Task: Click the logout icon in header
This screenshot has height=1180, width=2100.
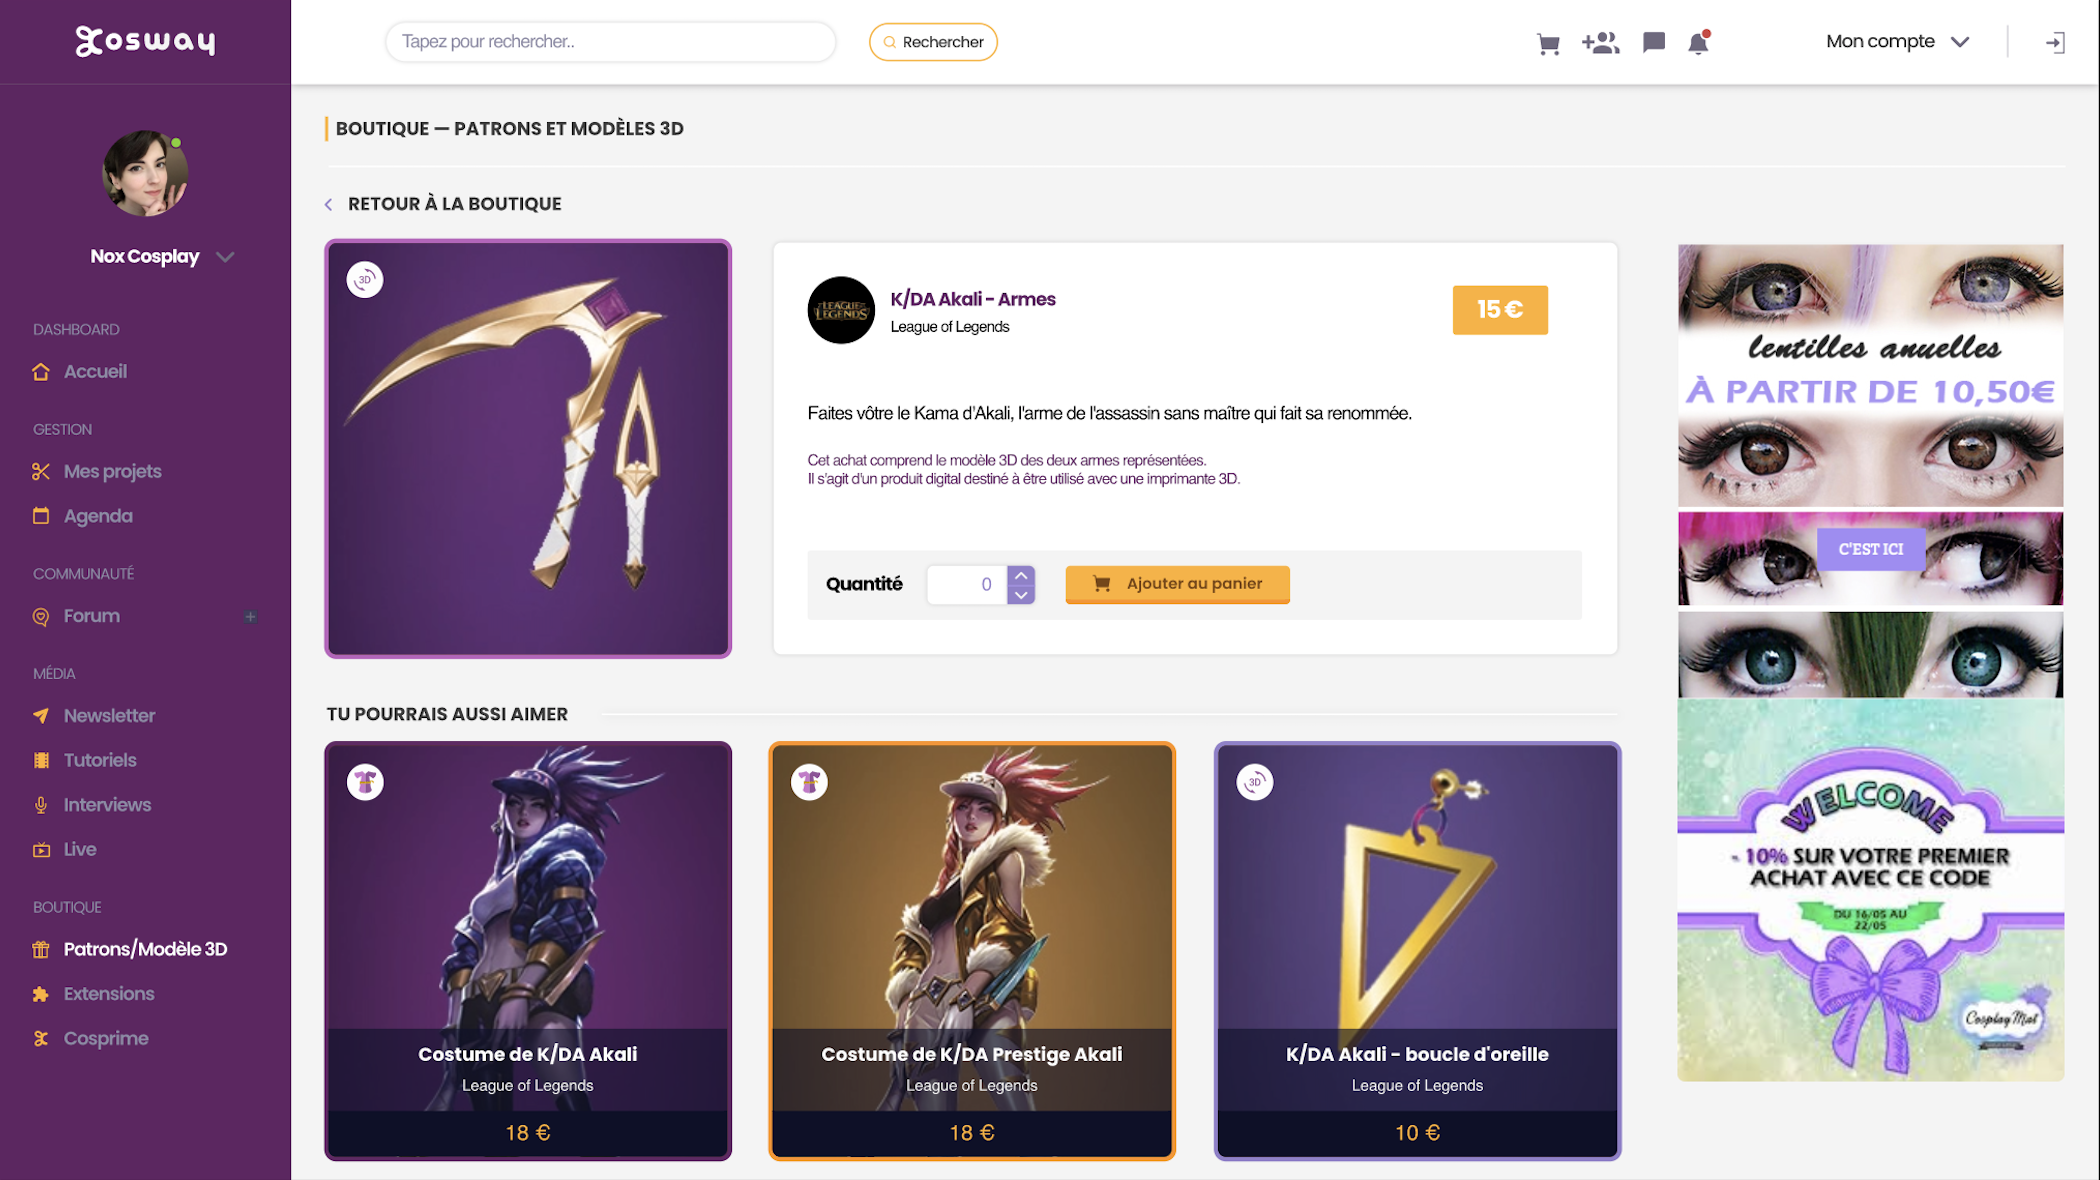Action: click(x=2055, y=42)
